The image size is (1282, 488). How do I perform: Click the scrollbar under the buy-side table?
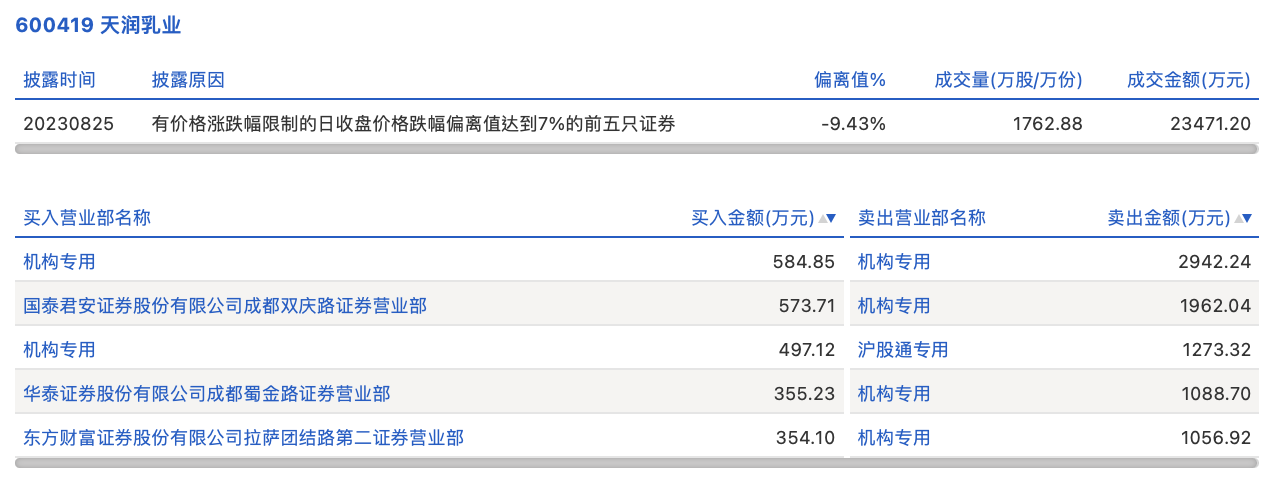[429, 463]
